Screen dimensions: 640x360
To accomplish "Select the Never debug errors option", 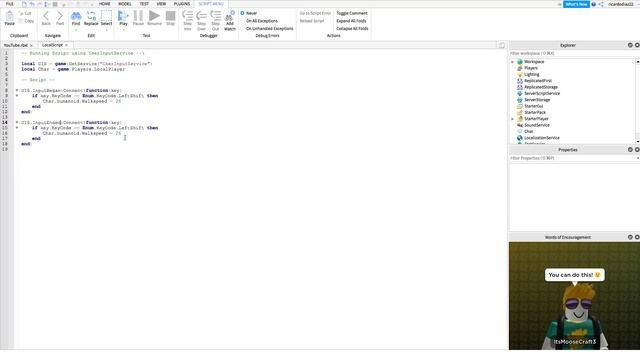I will [249, 13].
